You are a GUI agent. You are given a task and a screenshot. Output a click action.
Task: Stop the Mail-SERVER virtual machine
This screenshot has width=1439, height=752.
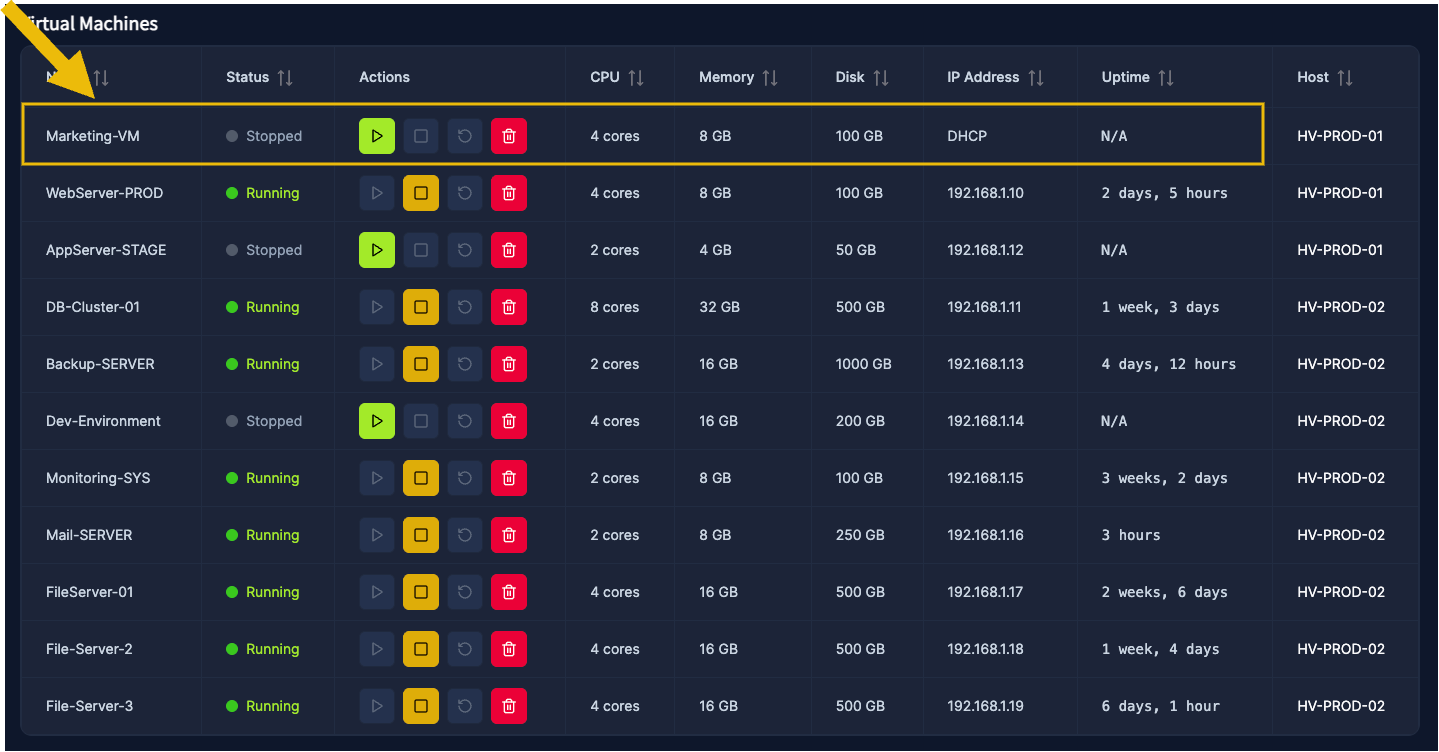(420, 534)
